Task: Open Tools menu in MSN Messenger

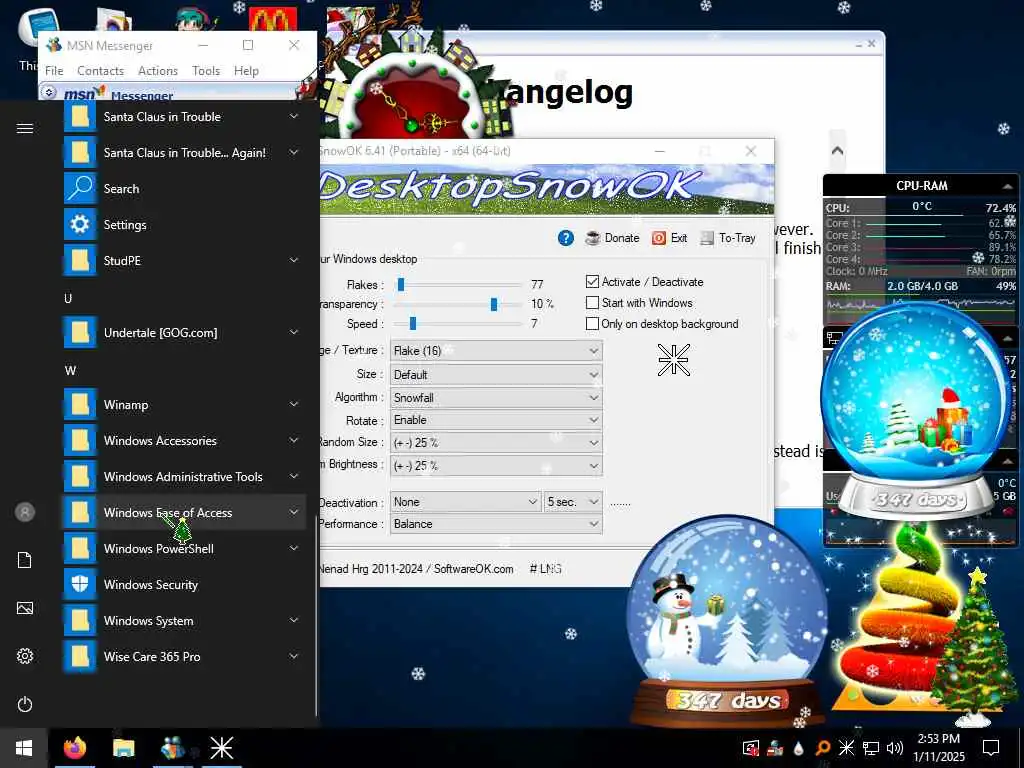Action: click(x=206, y=71)
